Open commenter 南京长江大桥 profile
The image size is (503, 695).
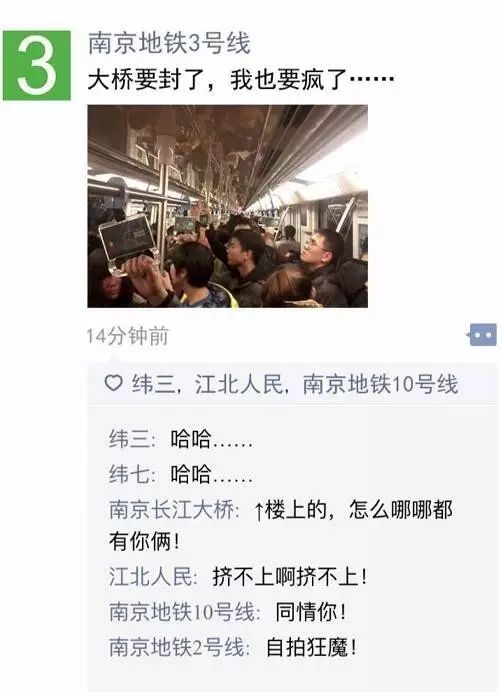tap(172, 510)
